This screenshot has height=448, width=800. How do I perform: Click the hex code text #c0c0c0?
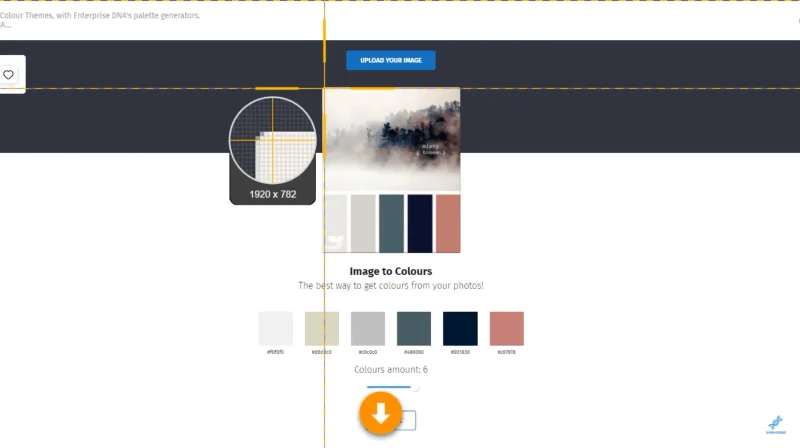point(368,352)
